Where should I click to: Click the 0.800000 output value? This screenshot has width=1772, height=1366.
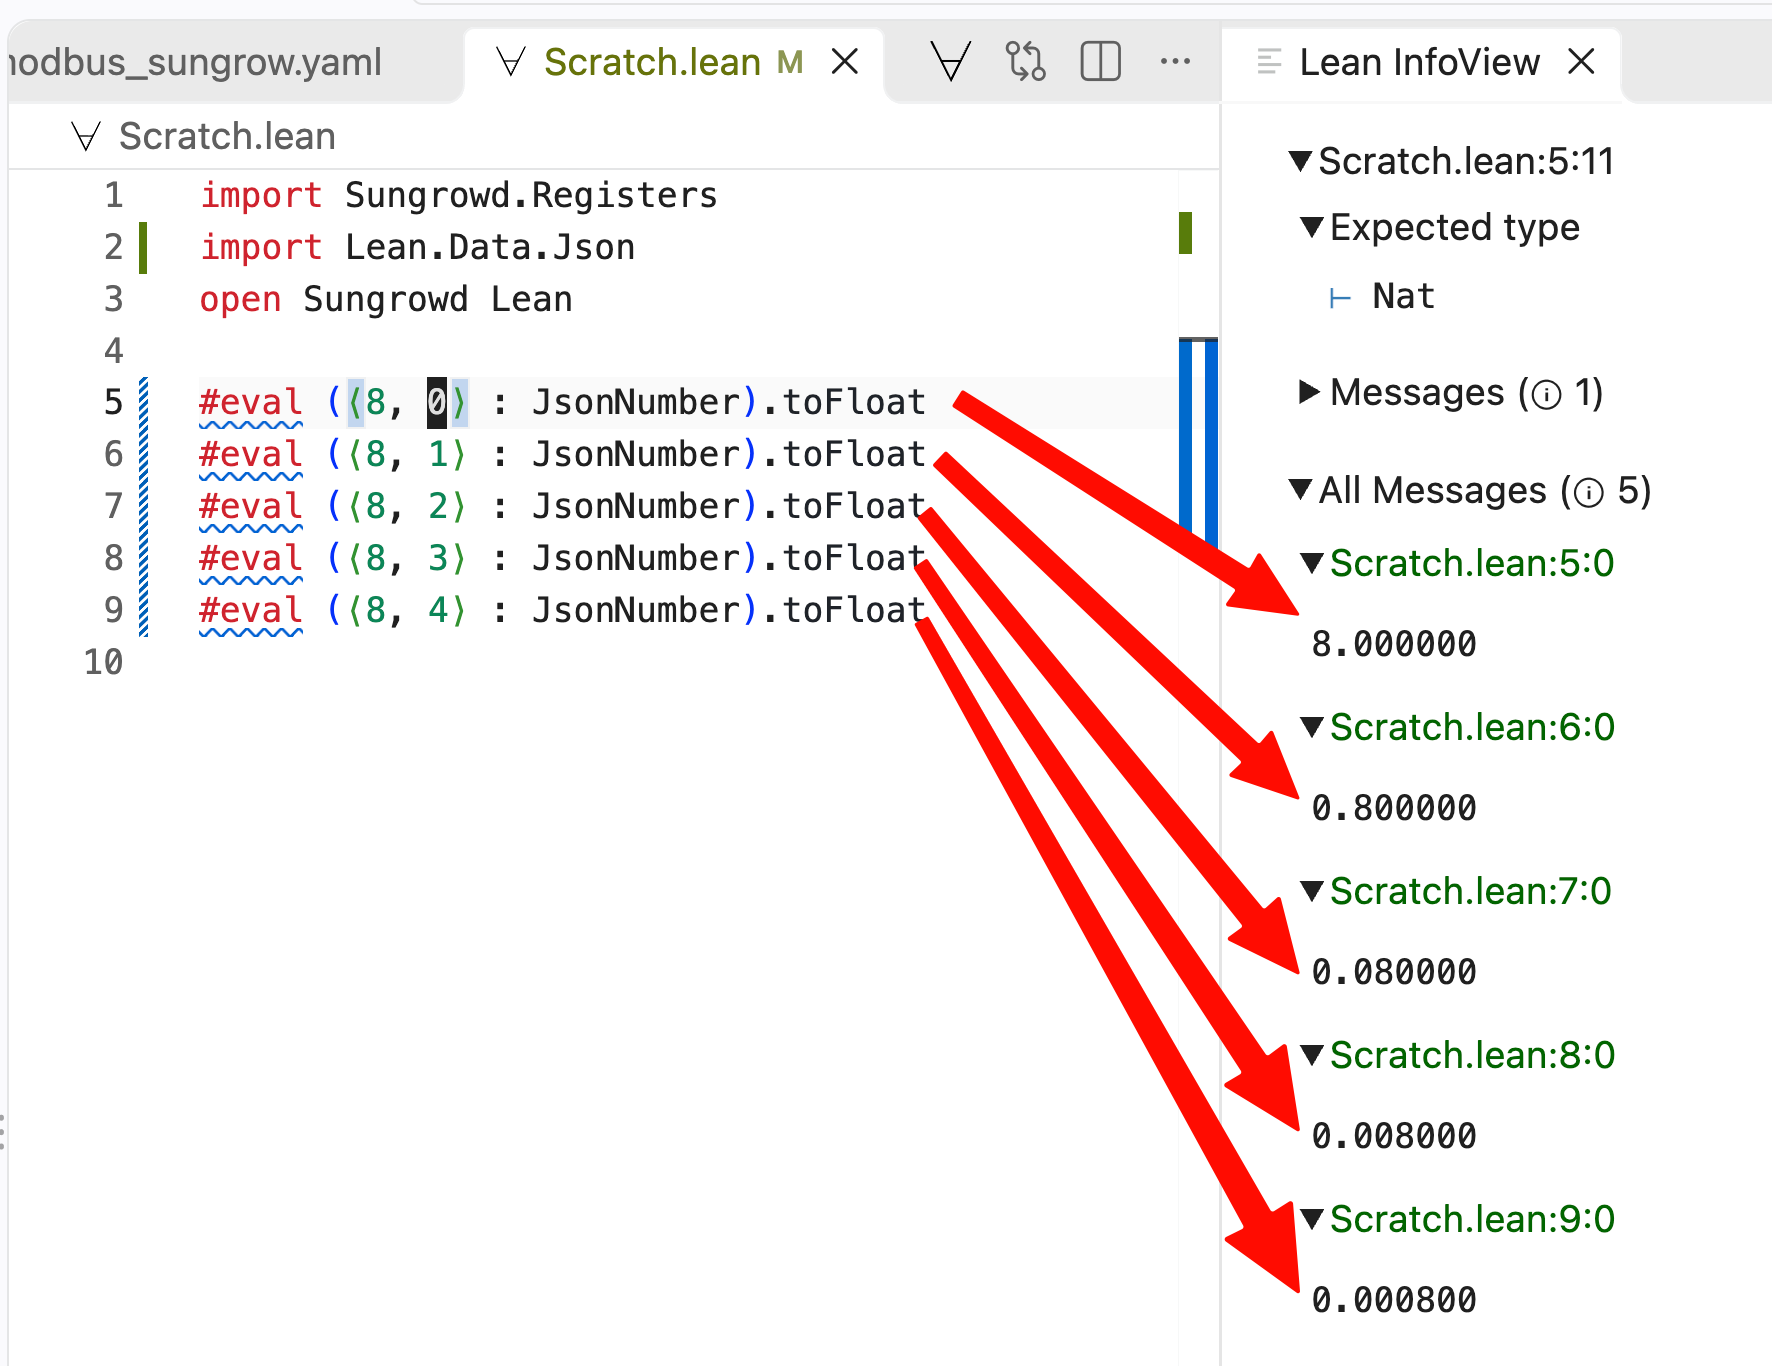(x=1394, y=808)
